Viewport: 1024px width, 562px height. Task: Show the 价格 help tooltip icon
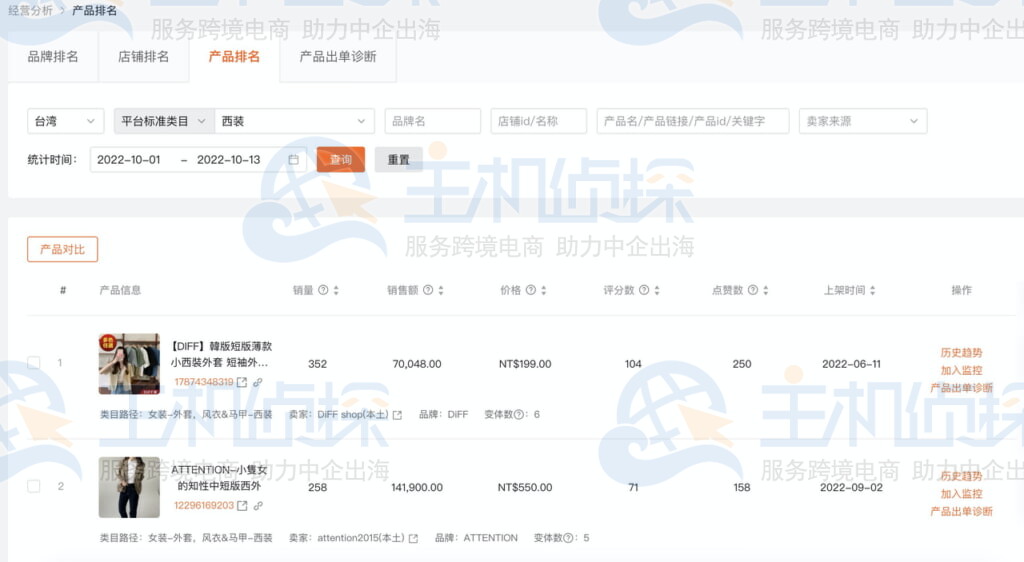[x=531, y=290]
